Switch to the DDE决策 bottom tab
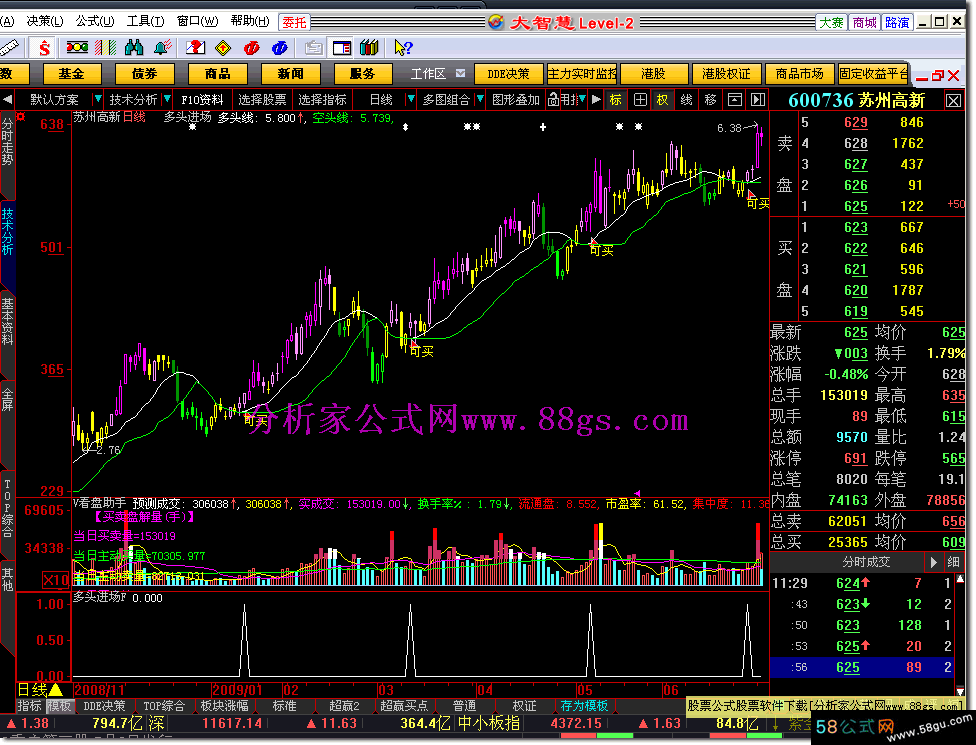This screenshot has height=745, width=976. point(105,706)
